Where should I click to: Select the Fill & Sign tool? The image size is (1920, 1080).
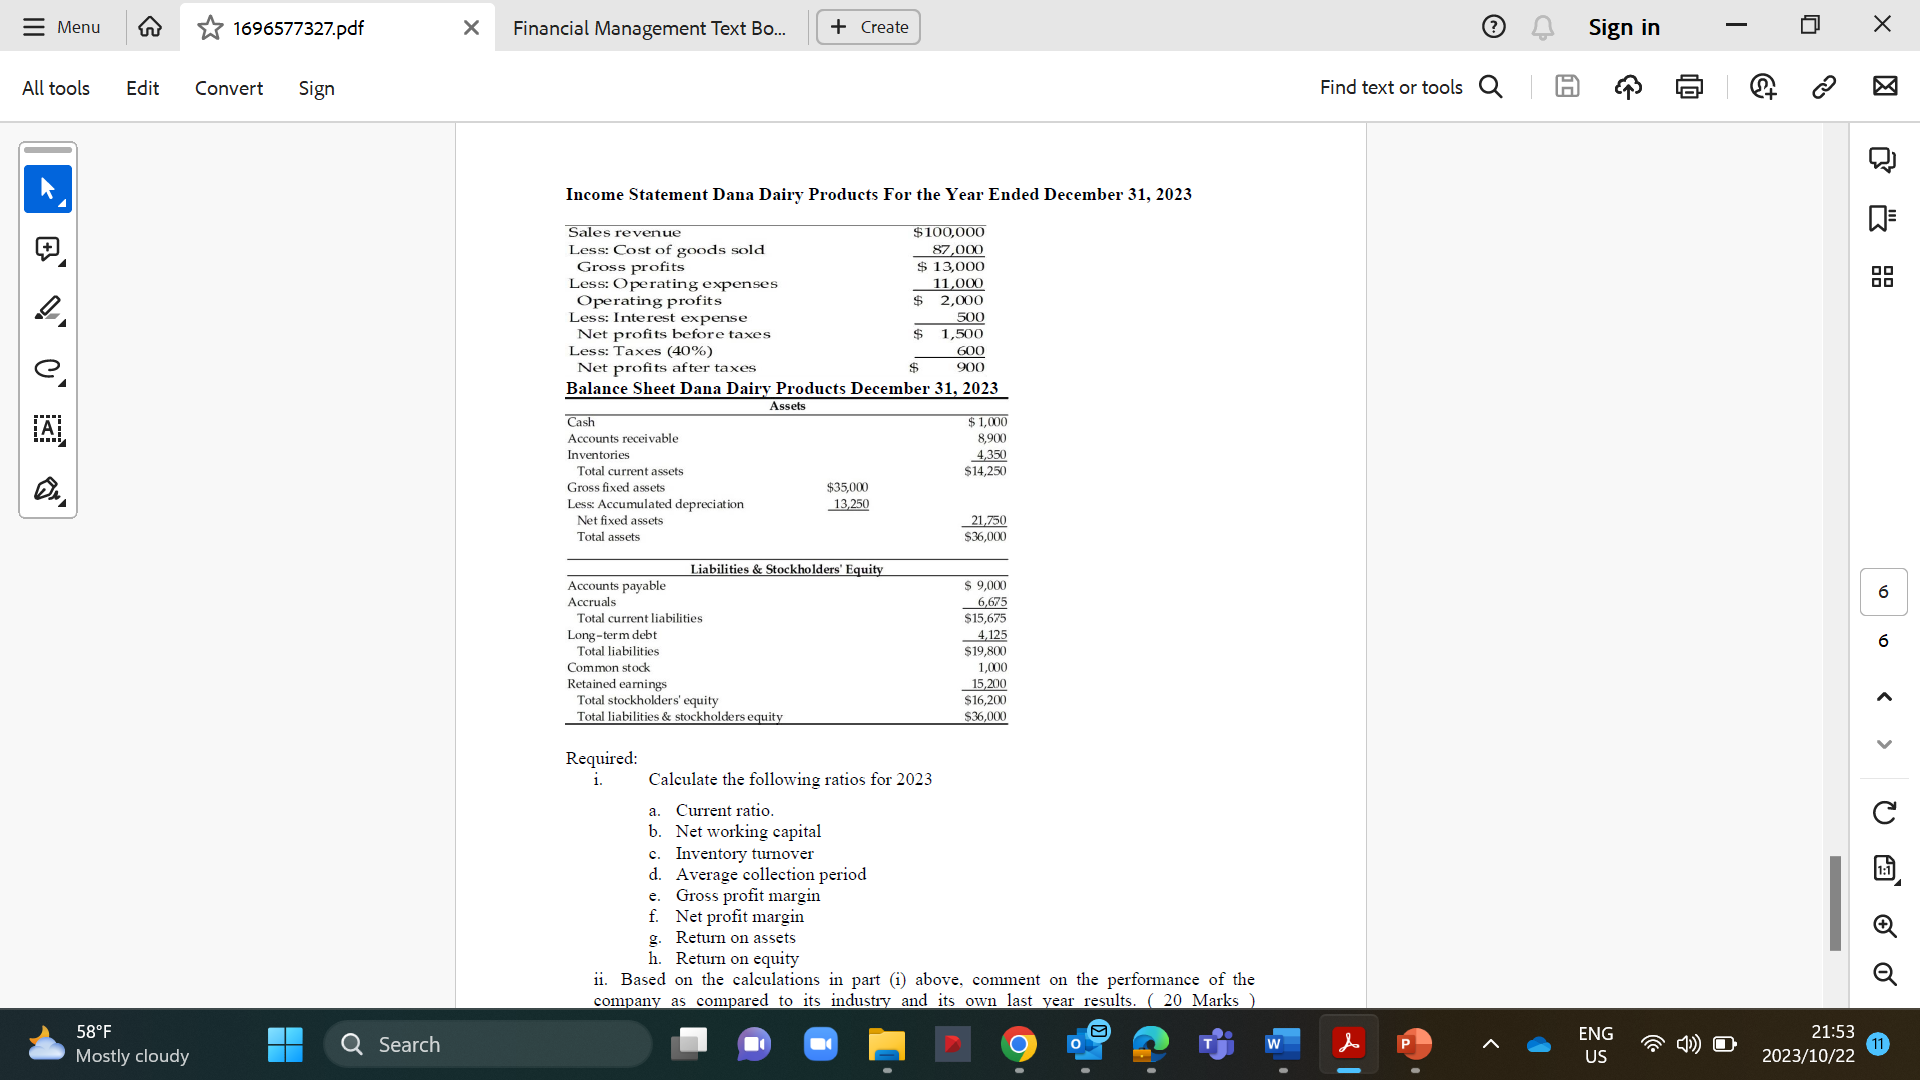[47, 491]
